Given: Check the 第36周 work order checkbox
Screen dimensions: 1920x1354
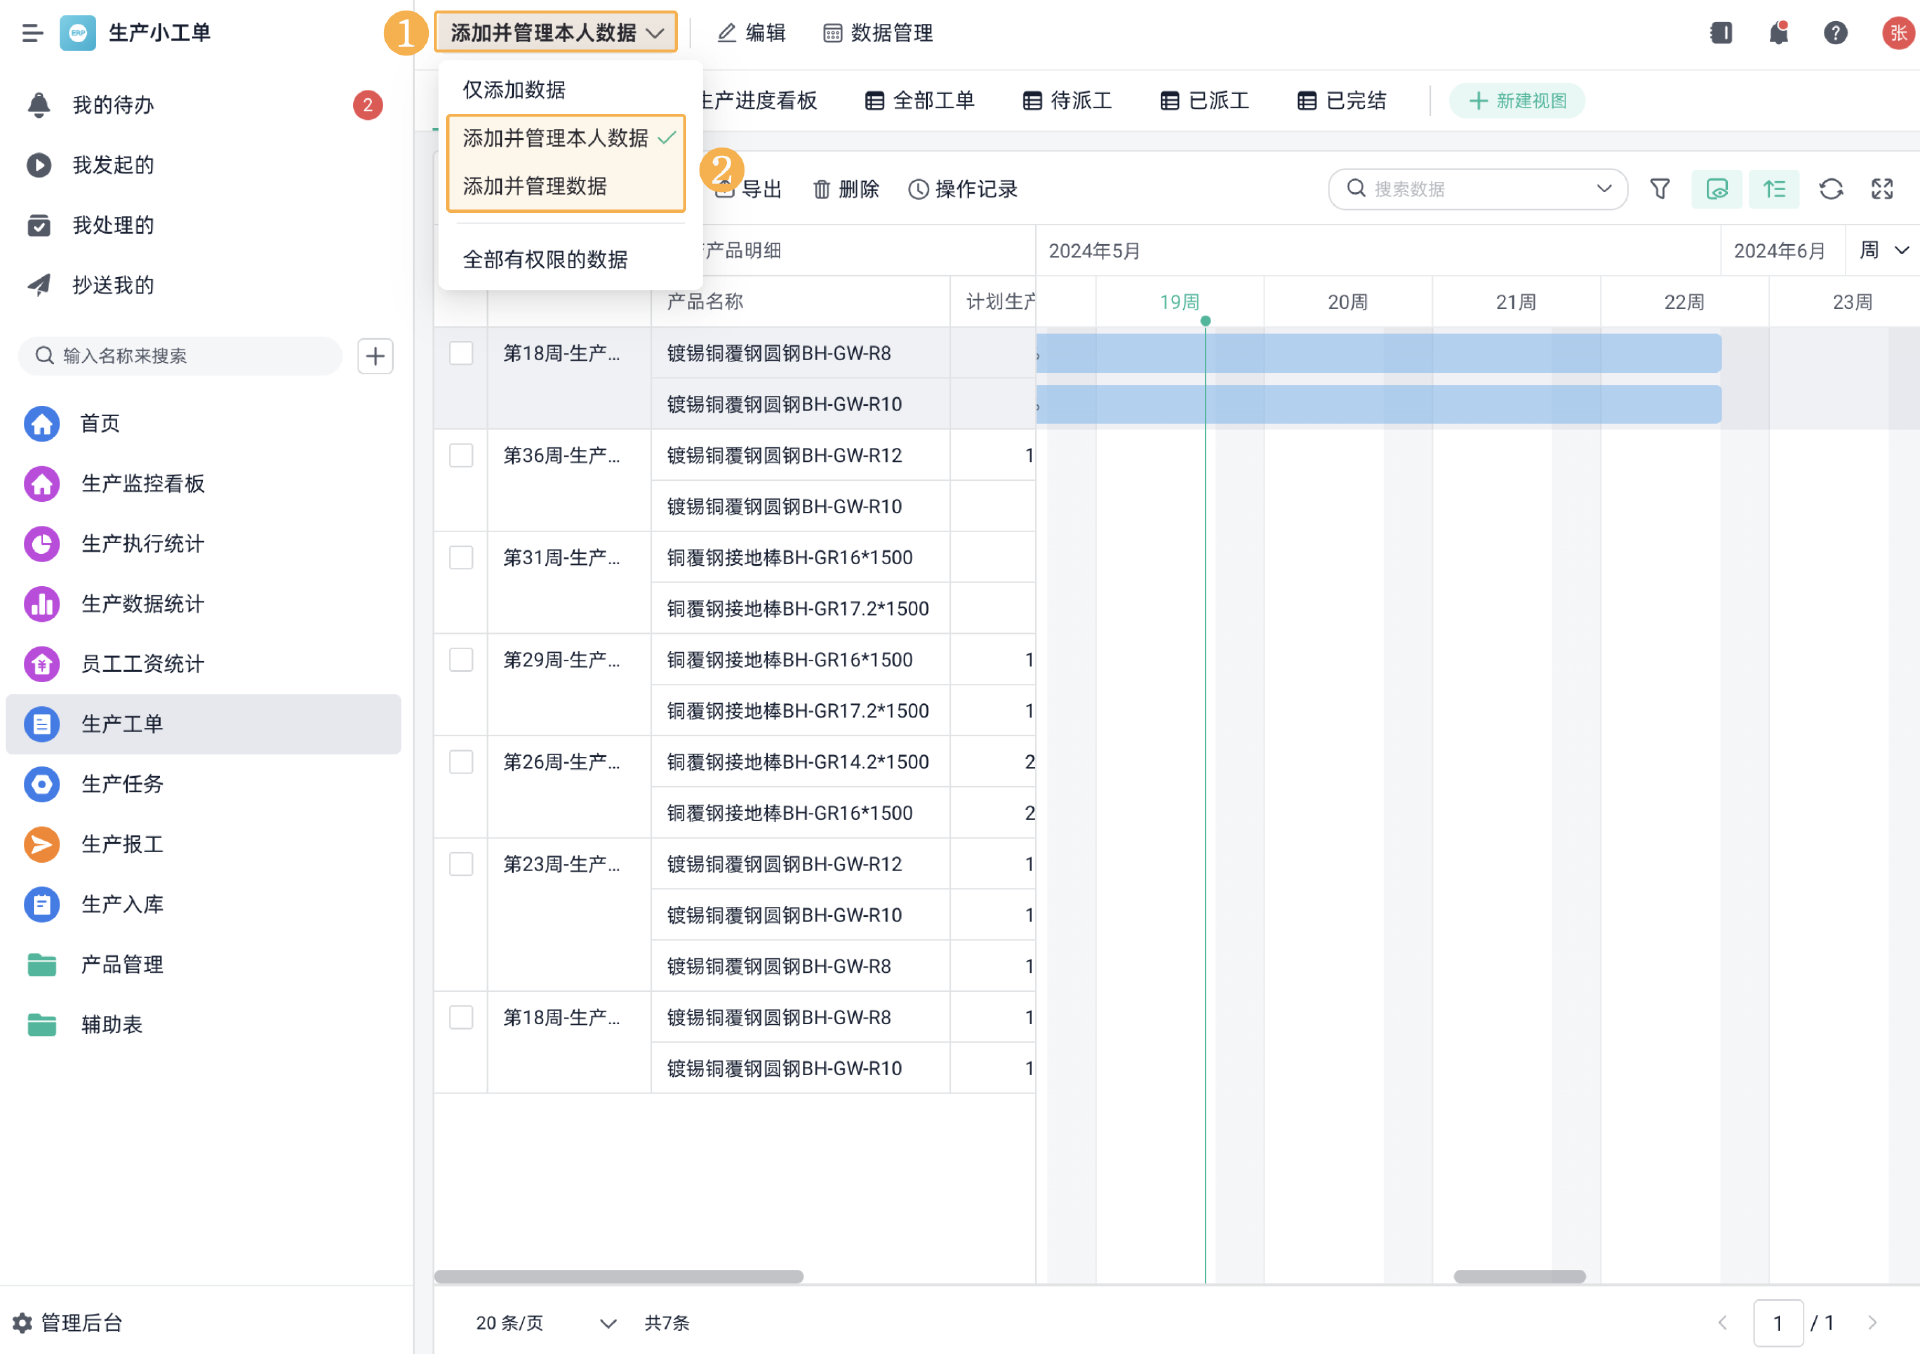Looking at the screenshot, I should coord(461,456).
